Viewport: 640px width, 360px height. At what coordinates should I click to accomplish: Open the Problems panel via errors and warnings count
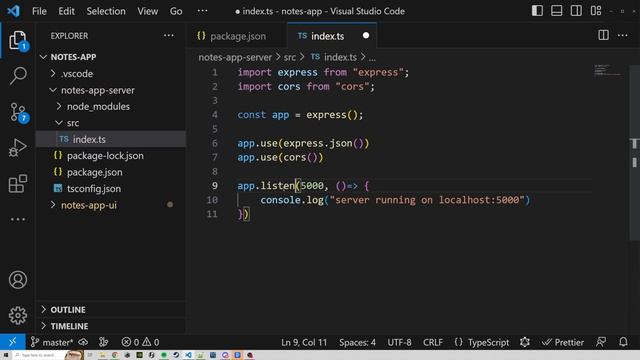[140, 342]
